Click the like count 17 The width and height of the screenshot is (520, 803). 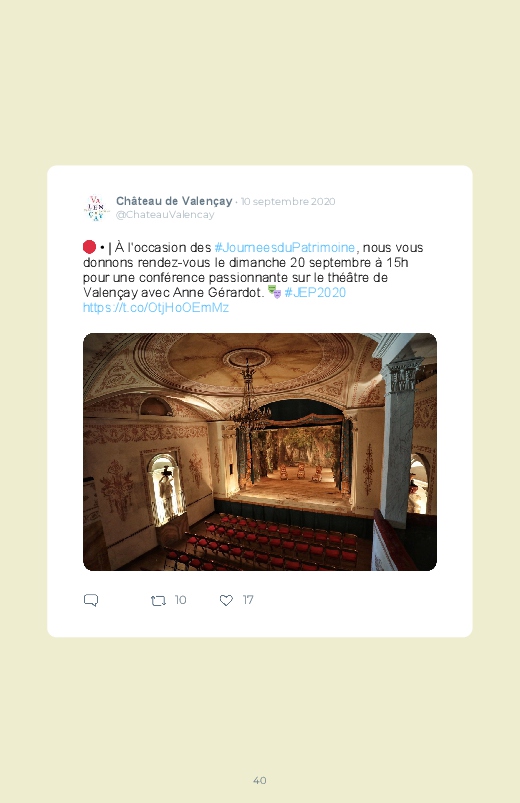coord(248,600)
